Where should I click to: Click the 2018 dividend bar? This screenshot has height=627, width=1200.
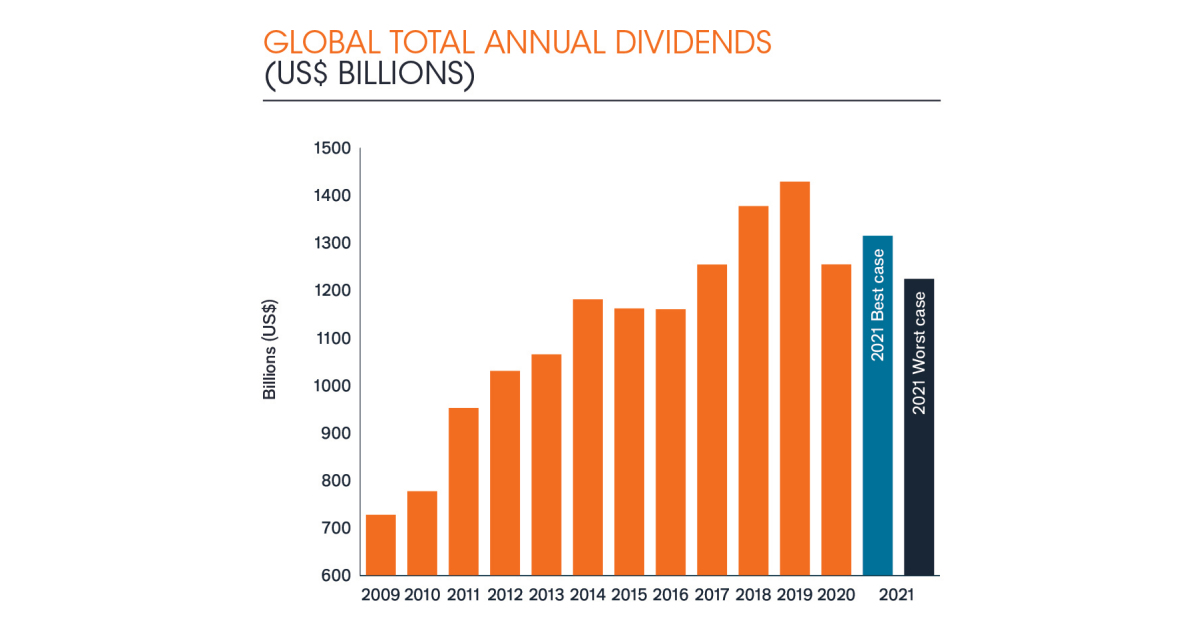(753, 390)
